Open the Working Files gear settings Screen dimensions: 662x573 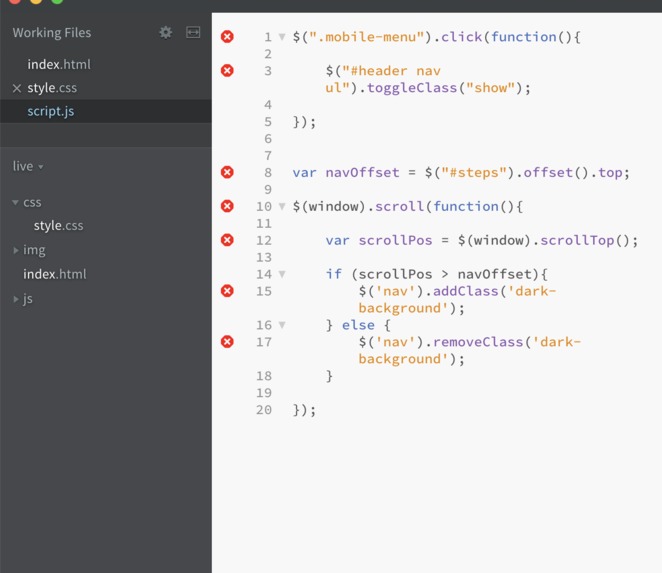pos(166,33)
